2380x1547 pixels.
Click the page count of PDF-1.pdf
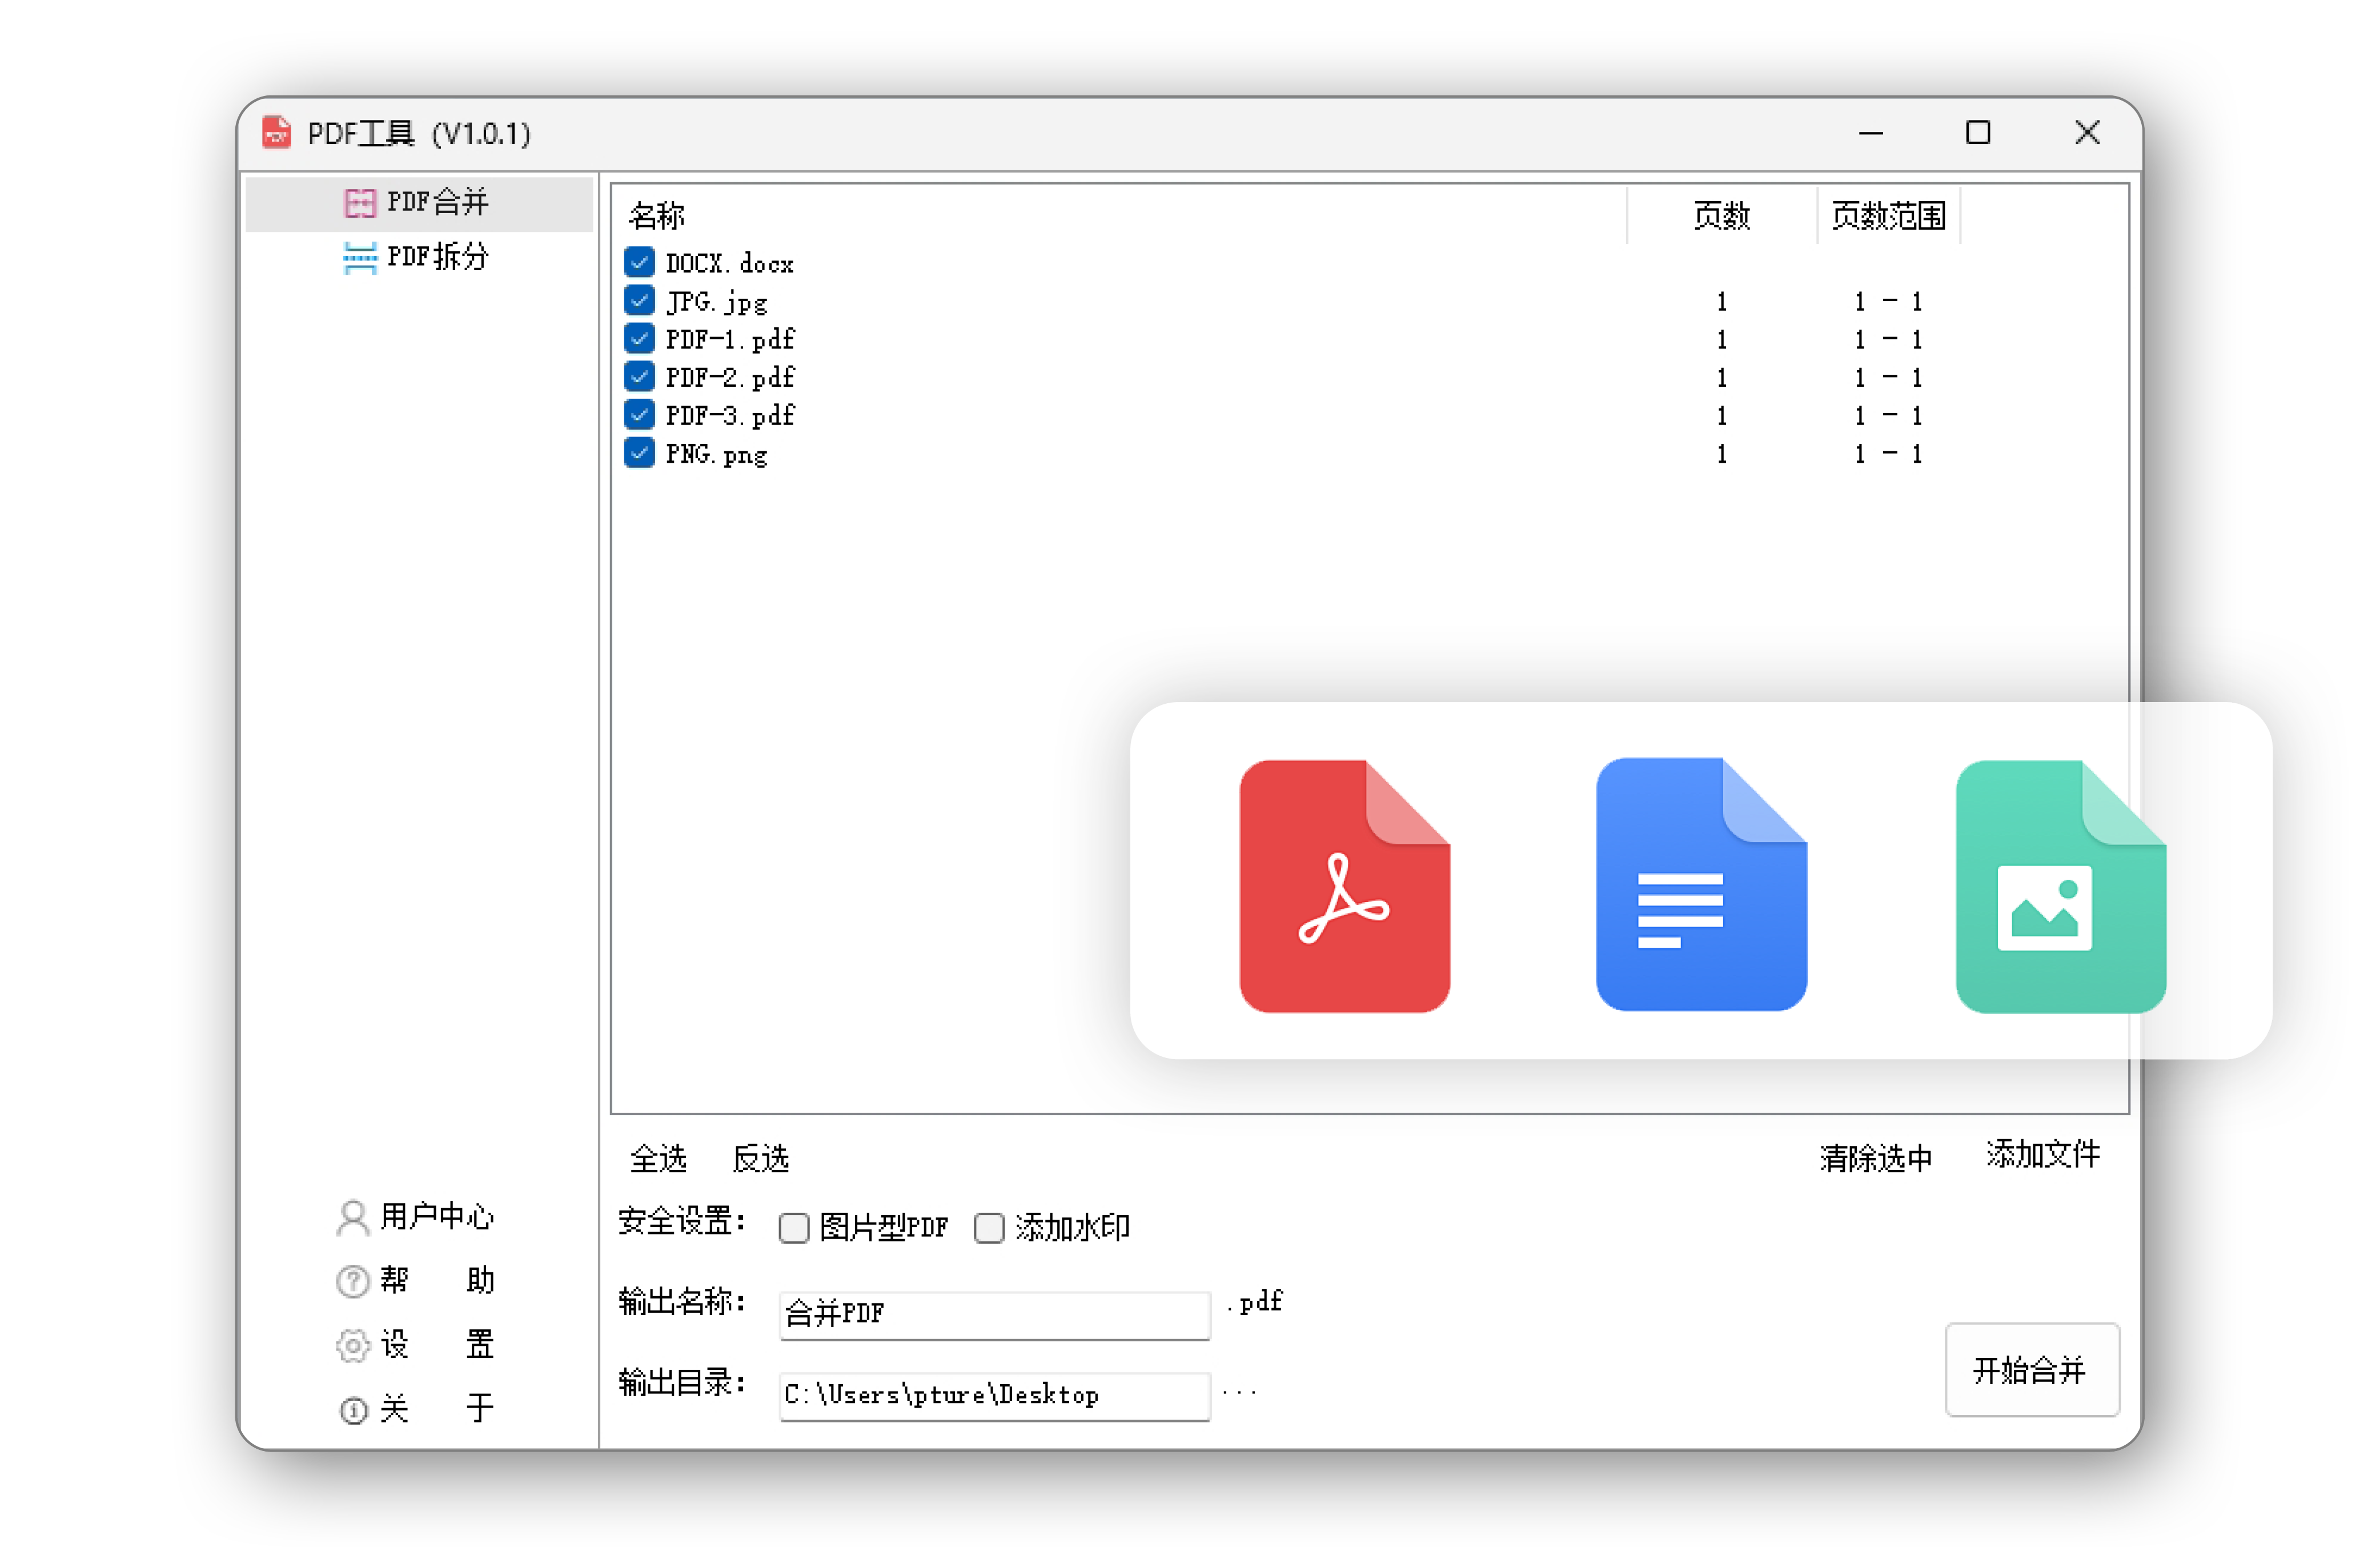pos(1721,339)
